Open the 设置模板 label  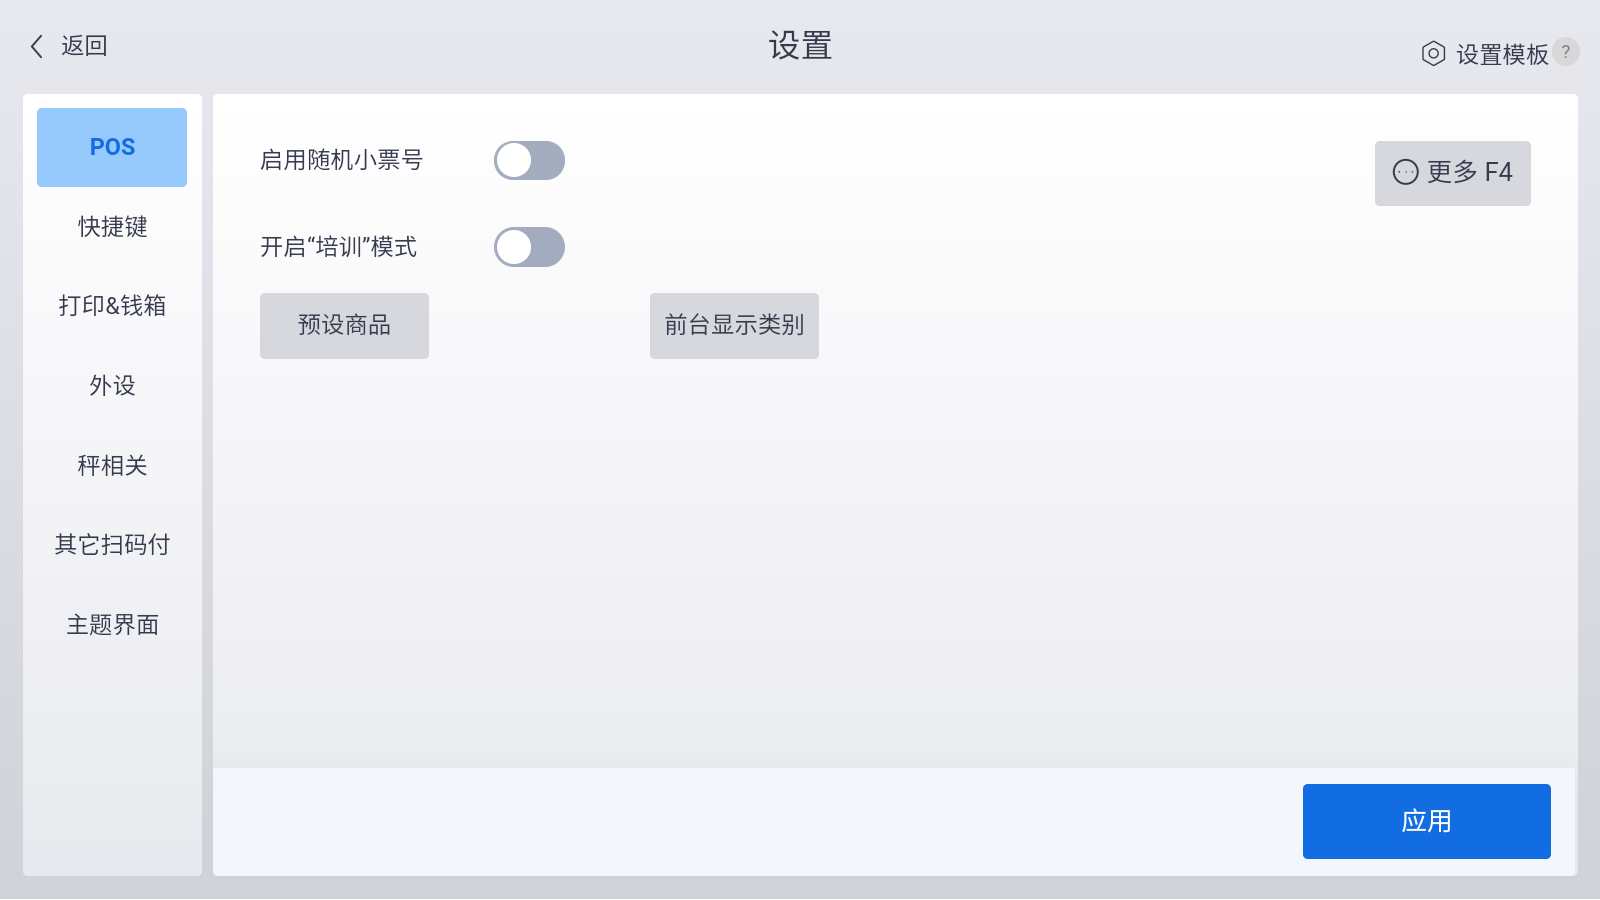1502,54
